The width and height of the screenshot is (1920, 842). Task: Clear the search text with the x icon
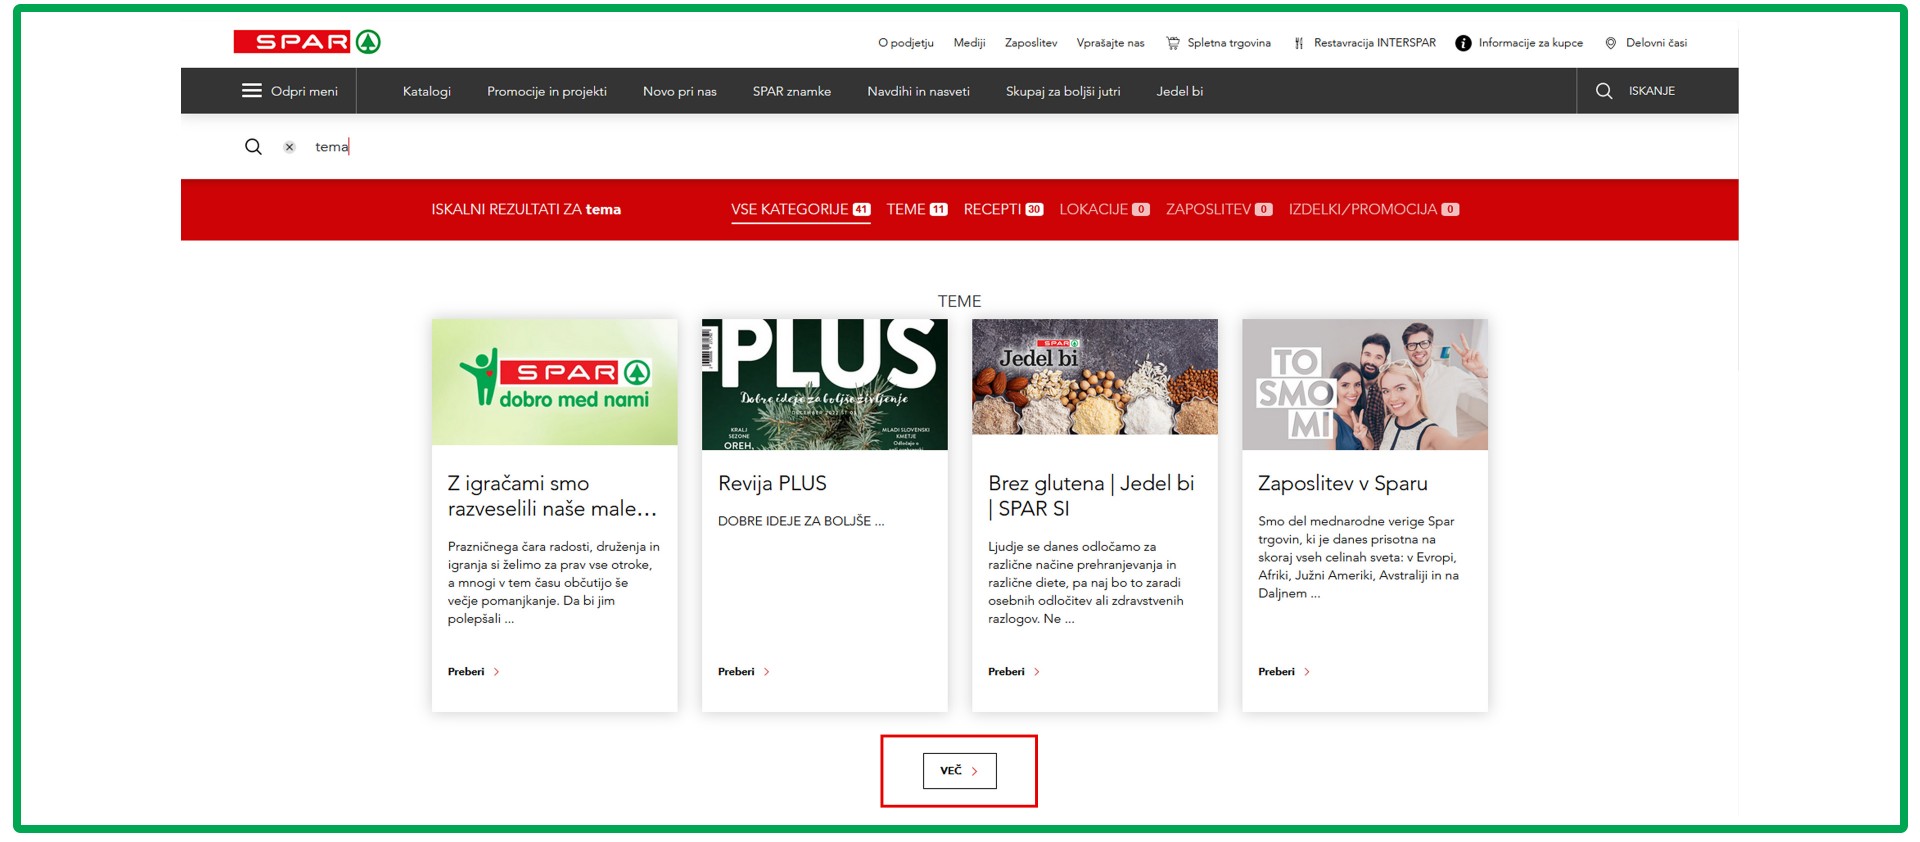[289, 147]
